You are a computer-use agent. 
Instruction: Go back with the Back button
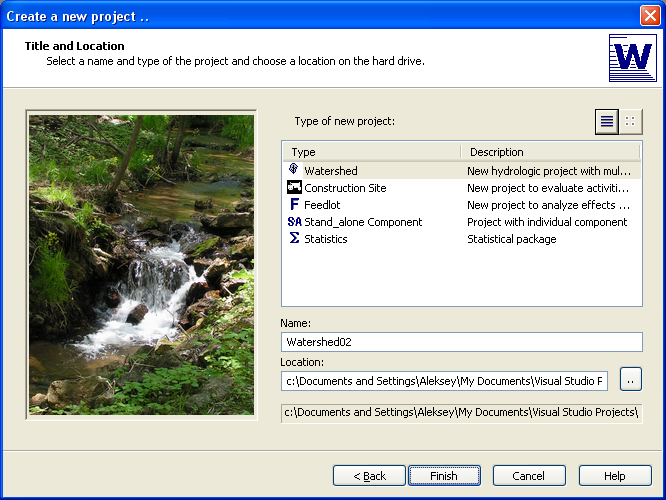pos(370,476)
